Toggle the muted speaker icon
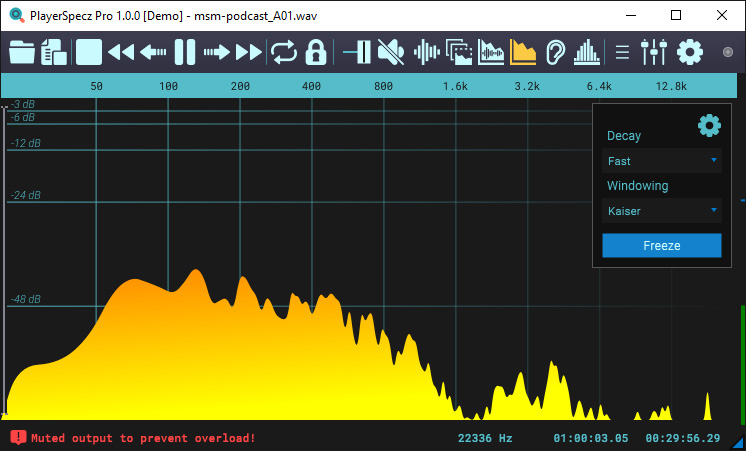Screen dimensions: 746x451 click(x=391, y=51)
